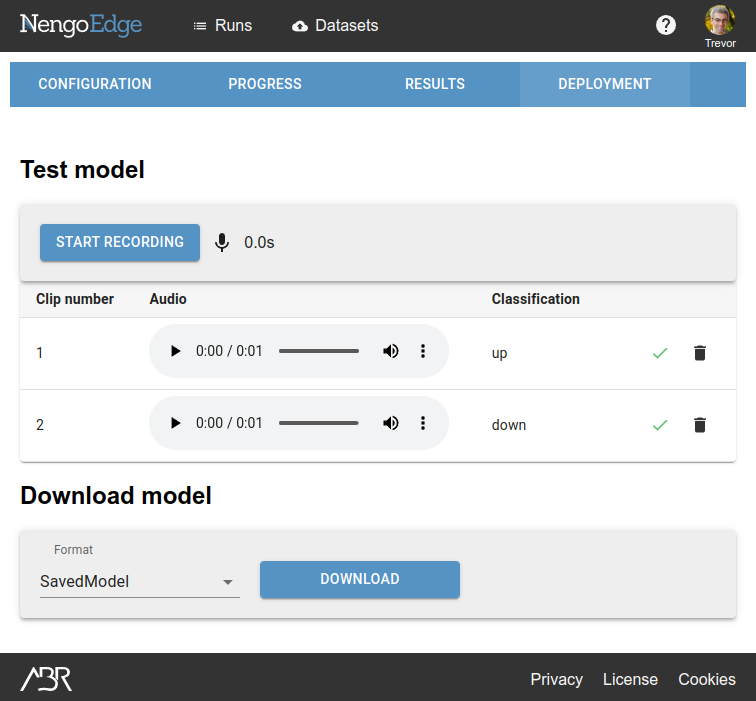This screenshot has width=756, height=701.
Task: Click the microphone icon
Action: [x=222, y=243]
